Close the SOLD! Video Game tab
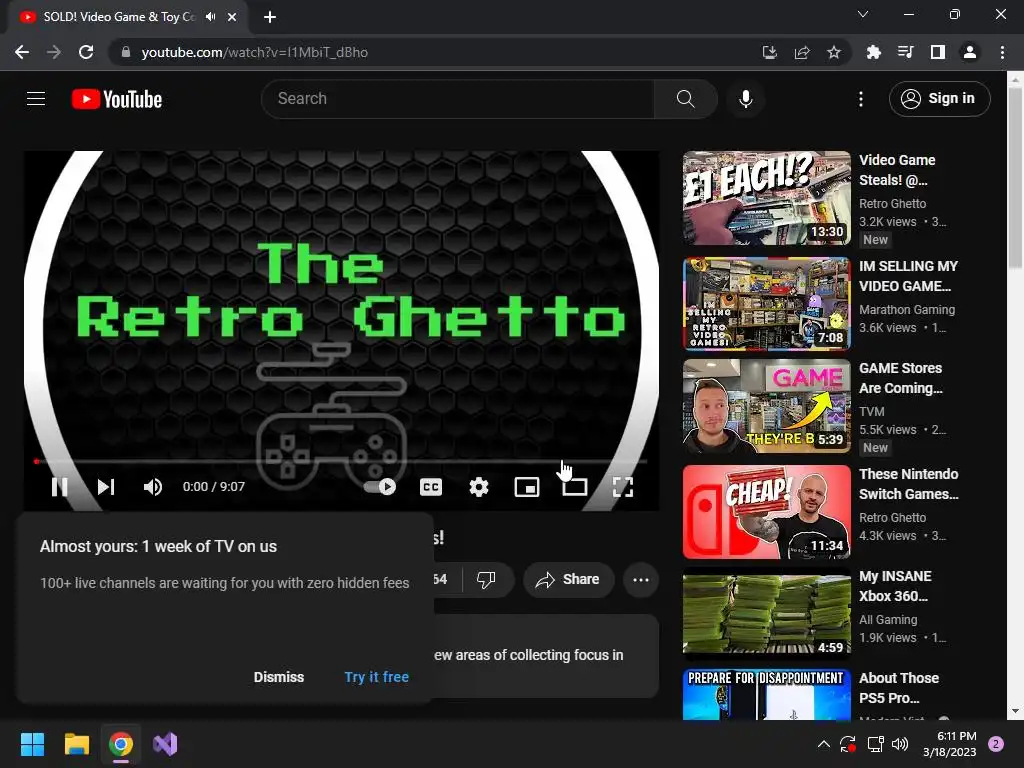The height and width of the screenshot is (768, 1024). coord(232,17)
